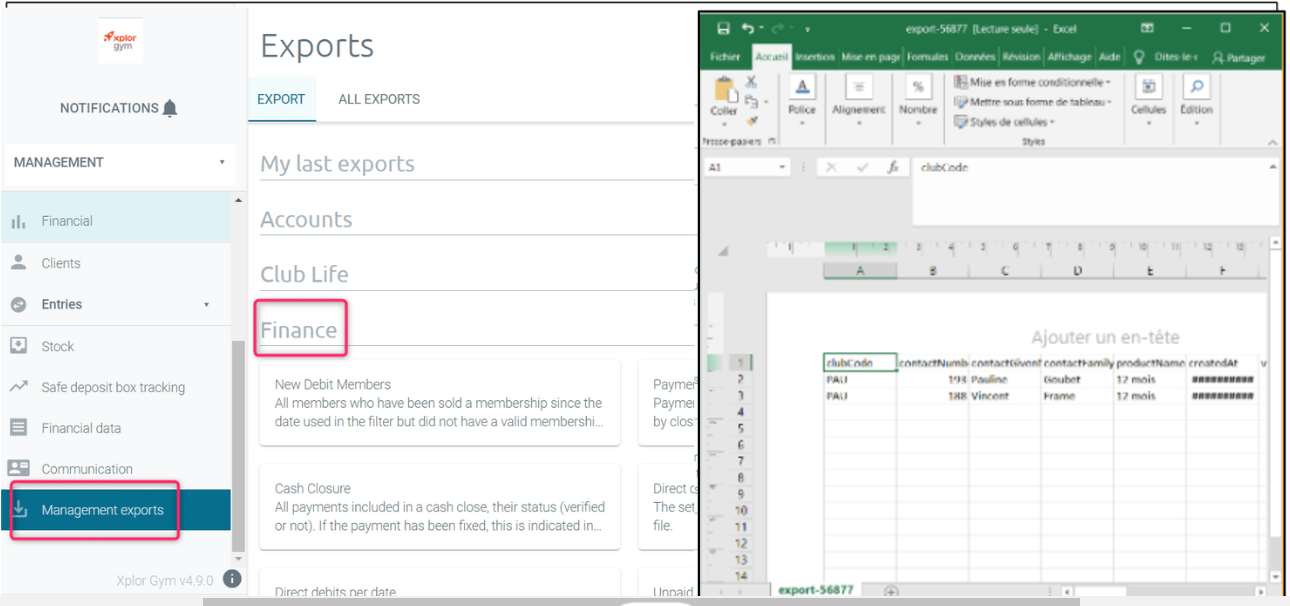This screenshot has width=1290, height=606.
Task: Open the Notifications bell icon
Action: [x=170, y=108]
